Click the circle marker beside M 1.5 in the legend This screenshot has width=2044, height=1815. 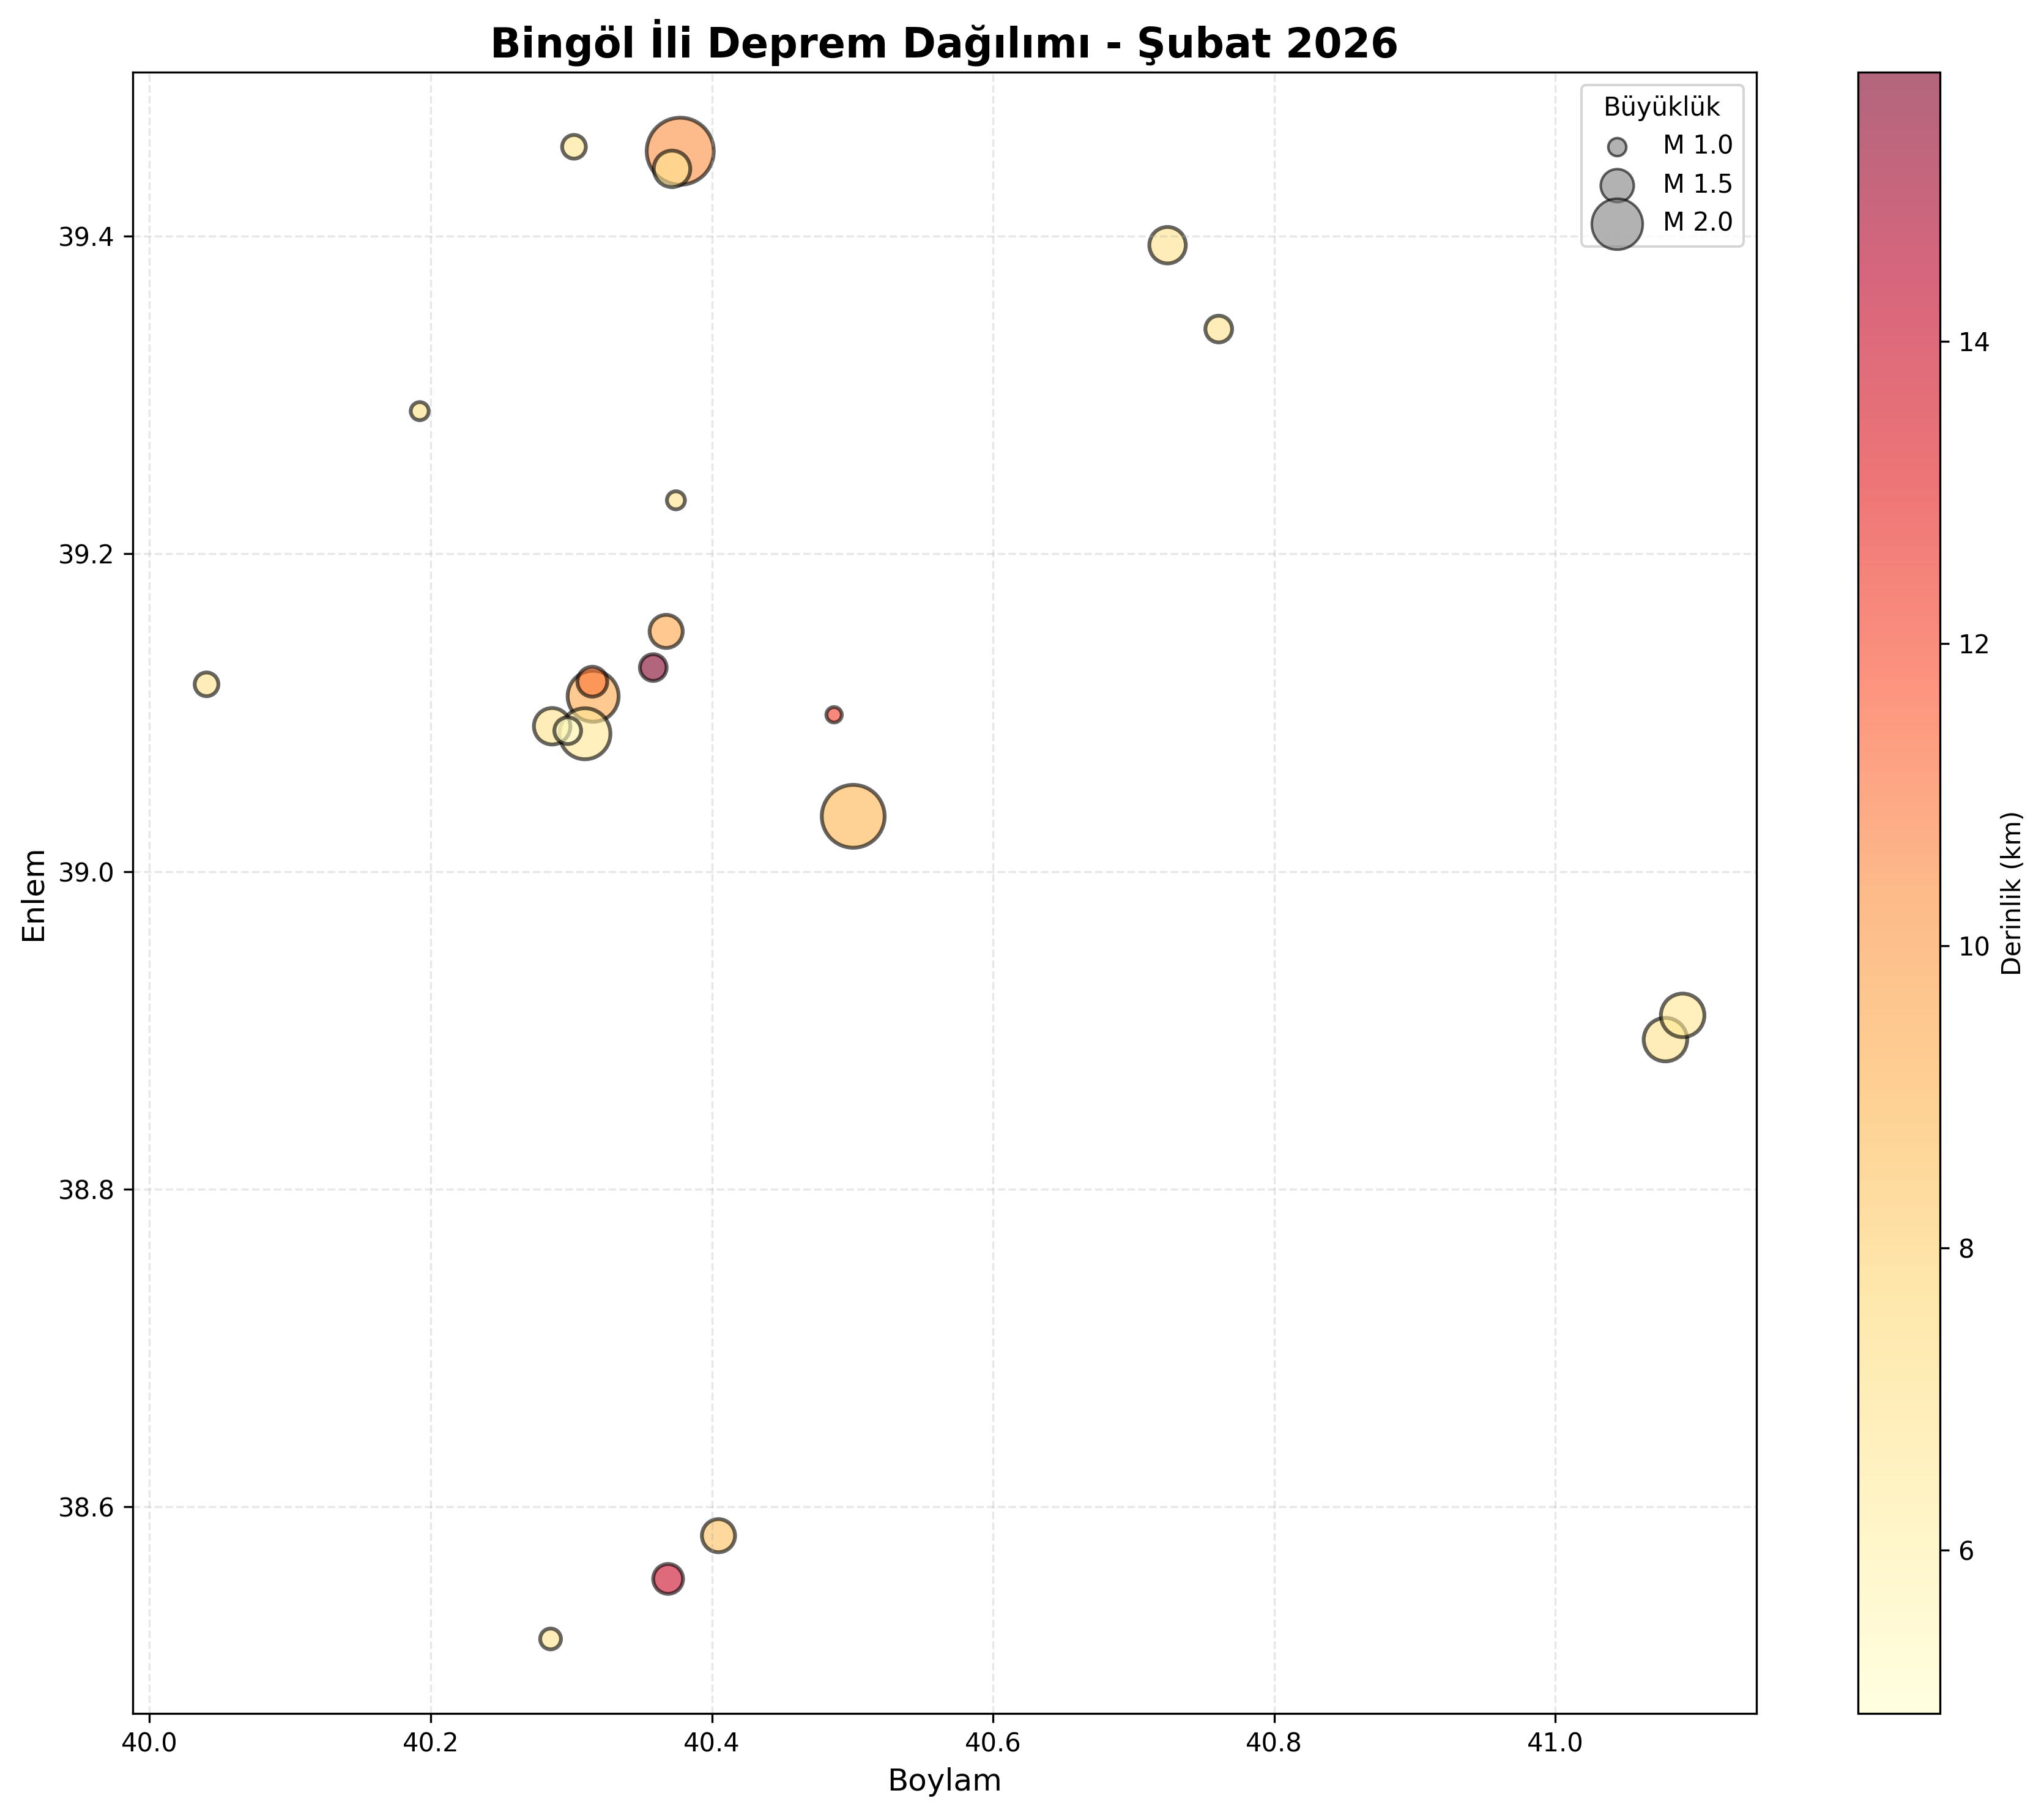coord(1617,185)
